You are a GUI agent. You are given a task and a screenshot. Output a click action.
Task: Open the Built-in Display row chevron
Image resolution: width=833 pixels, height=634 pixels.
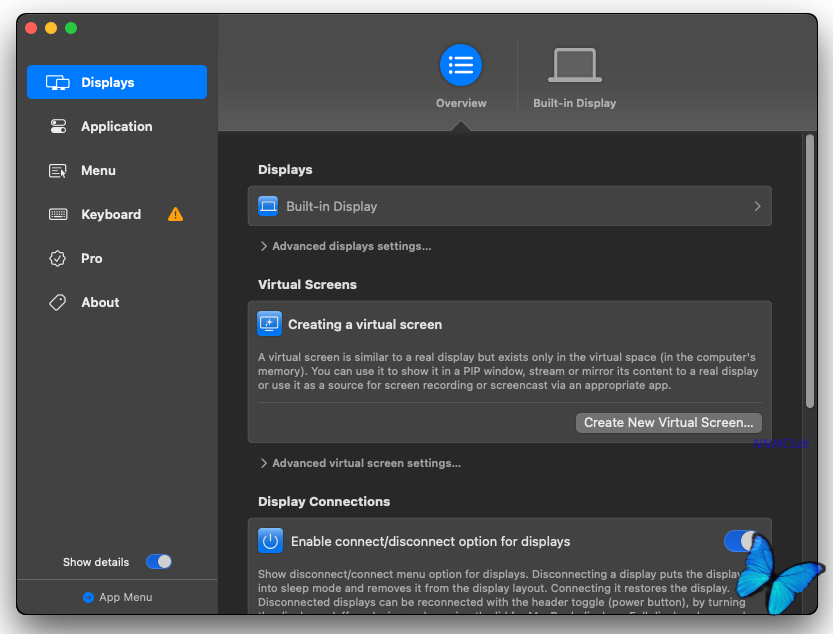(757, 206)
